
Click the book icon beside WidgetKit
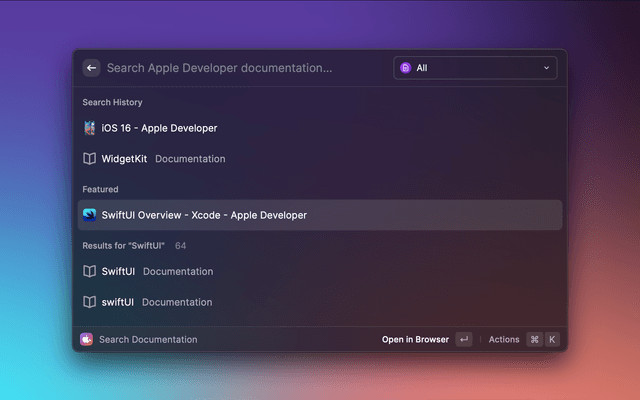point(89,159)
